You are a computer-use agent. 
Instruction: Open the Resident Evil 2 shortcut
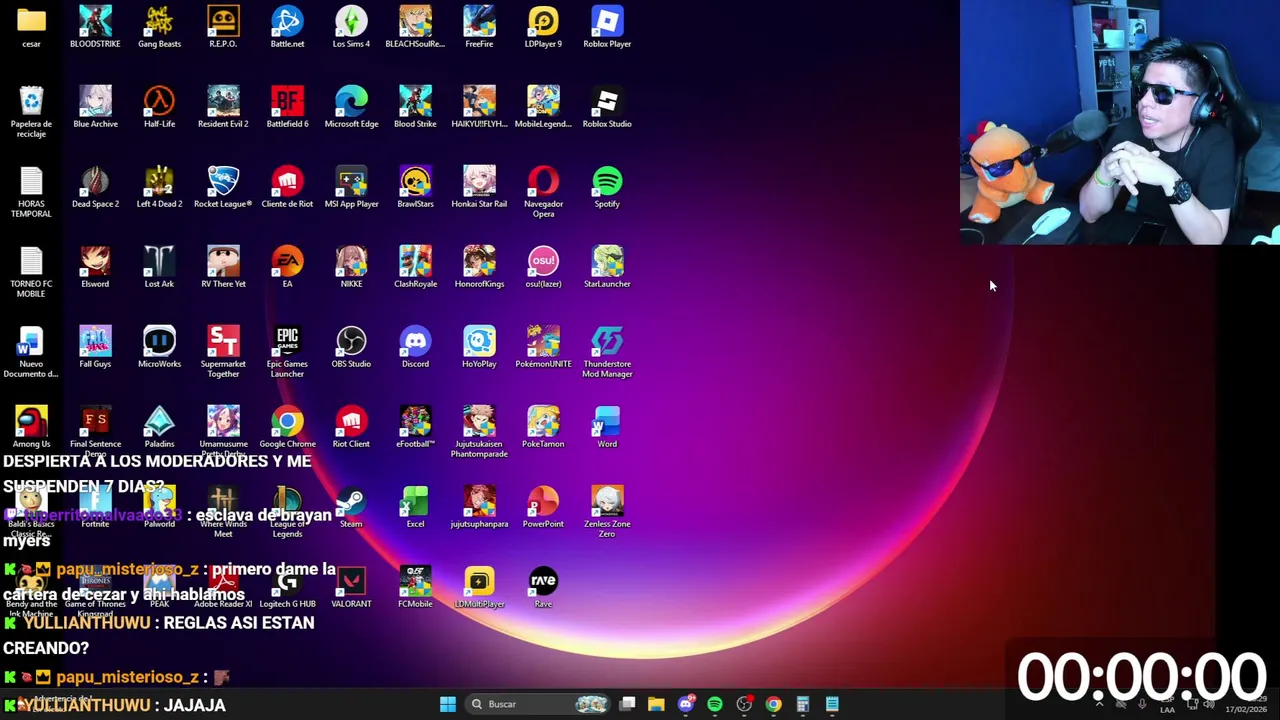223,107
